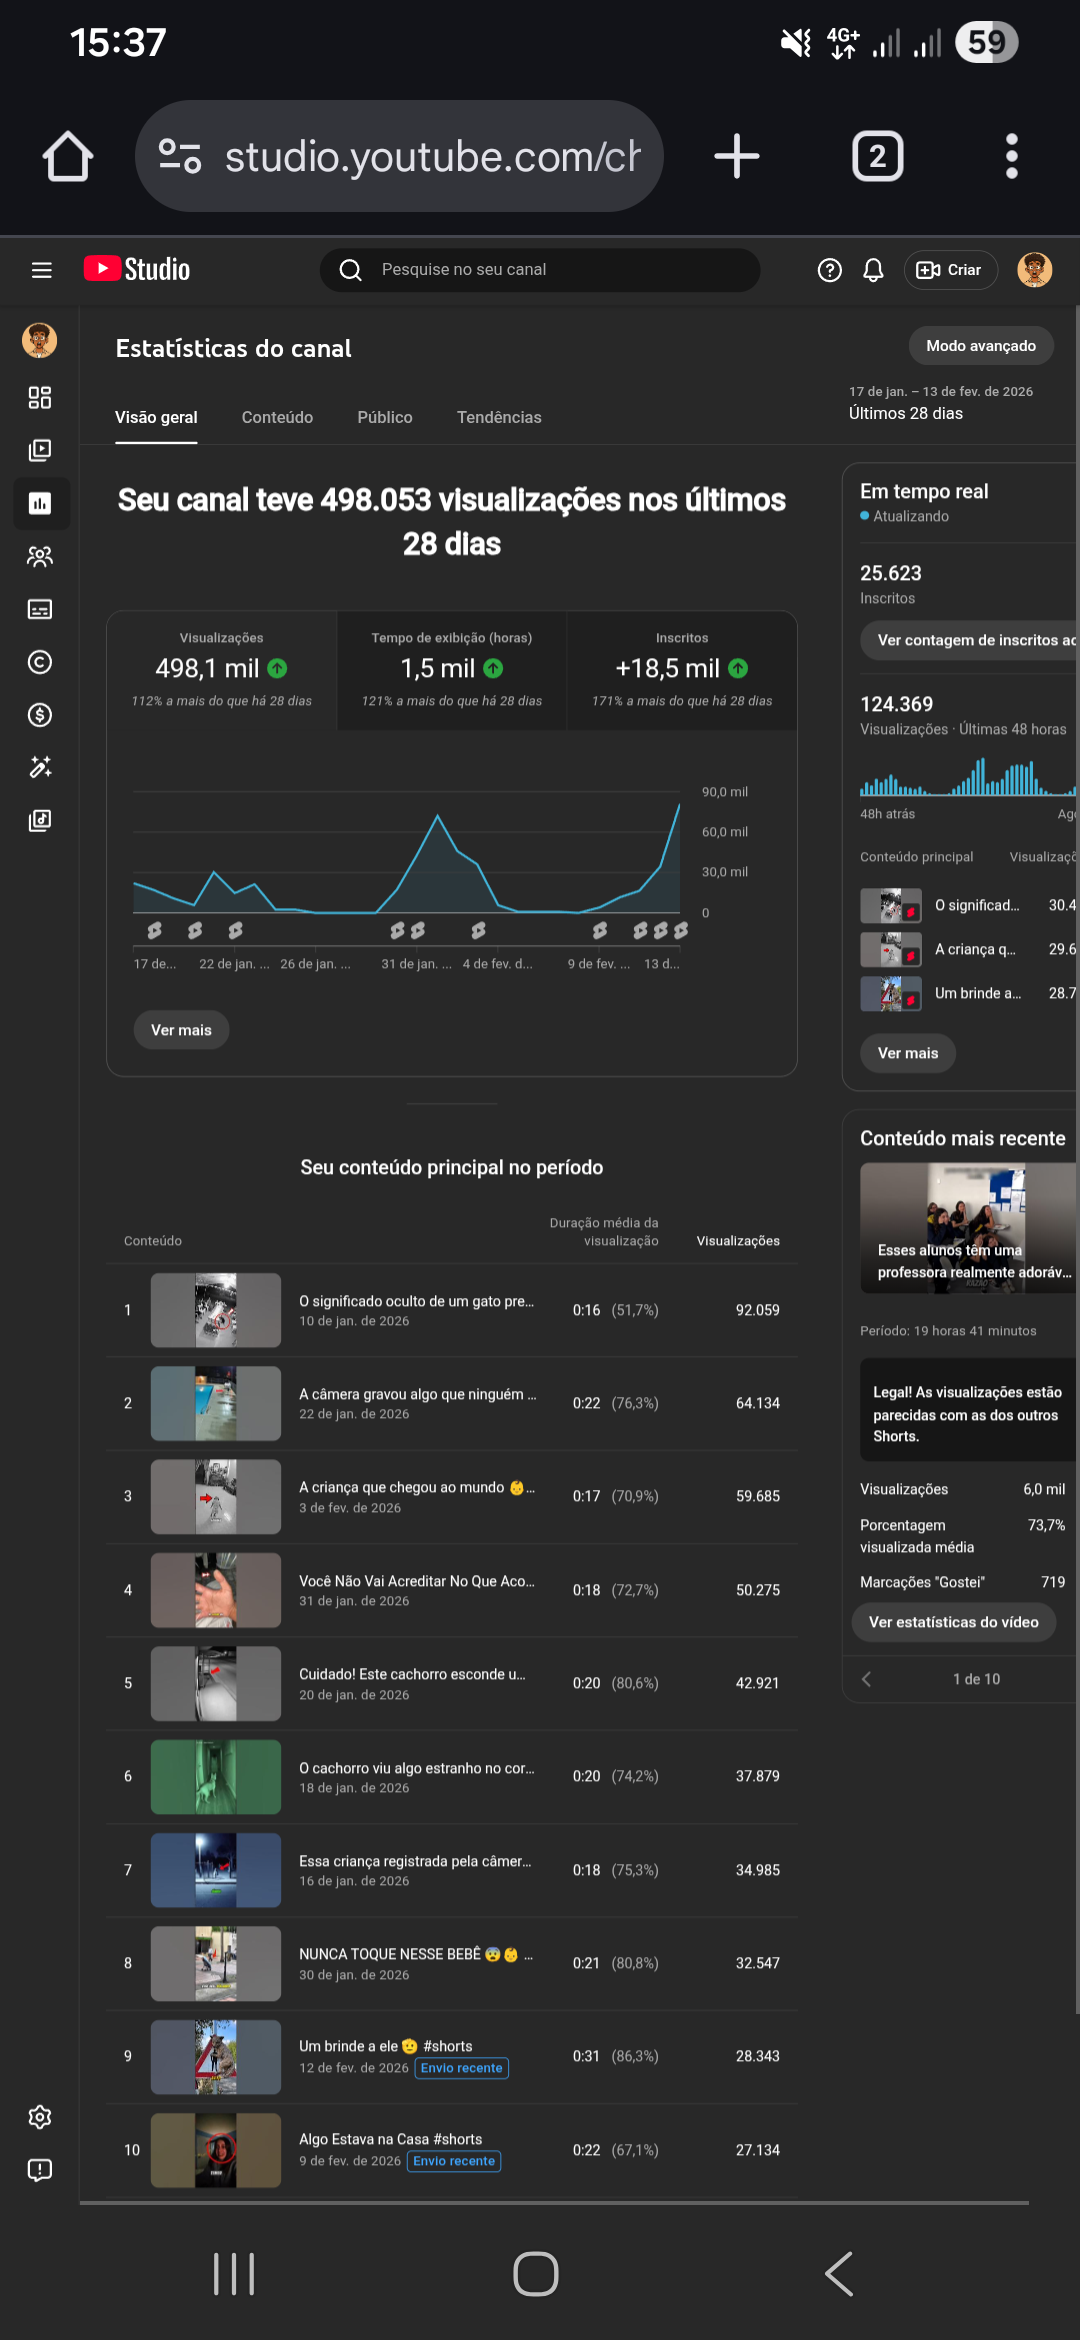The width and height of the screenshot is (1080, 2340).
Task: Go to previous item in recent content pager
Action: (x=867, y=1680)
